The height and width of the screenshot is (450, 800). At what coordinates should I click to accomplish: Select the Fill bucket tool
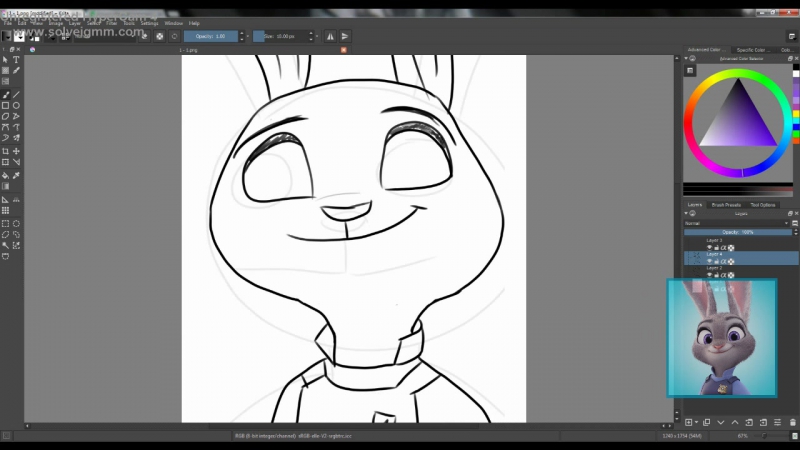click(6, 176)
